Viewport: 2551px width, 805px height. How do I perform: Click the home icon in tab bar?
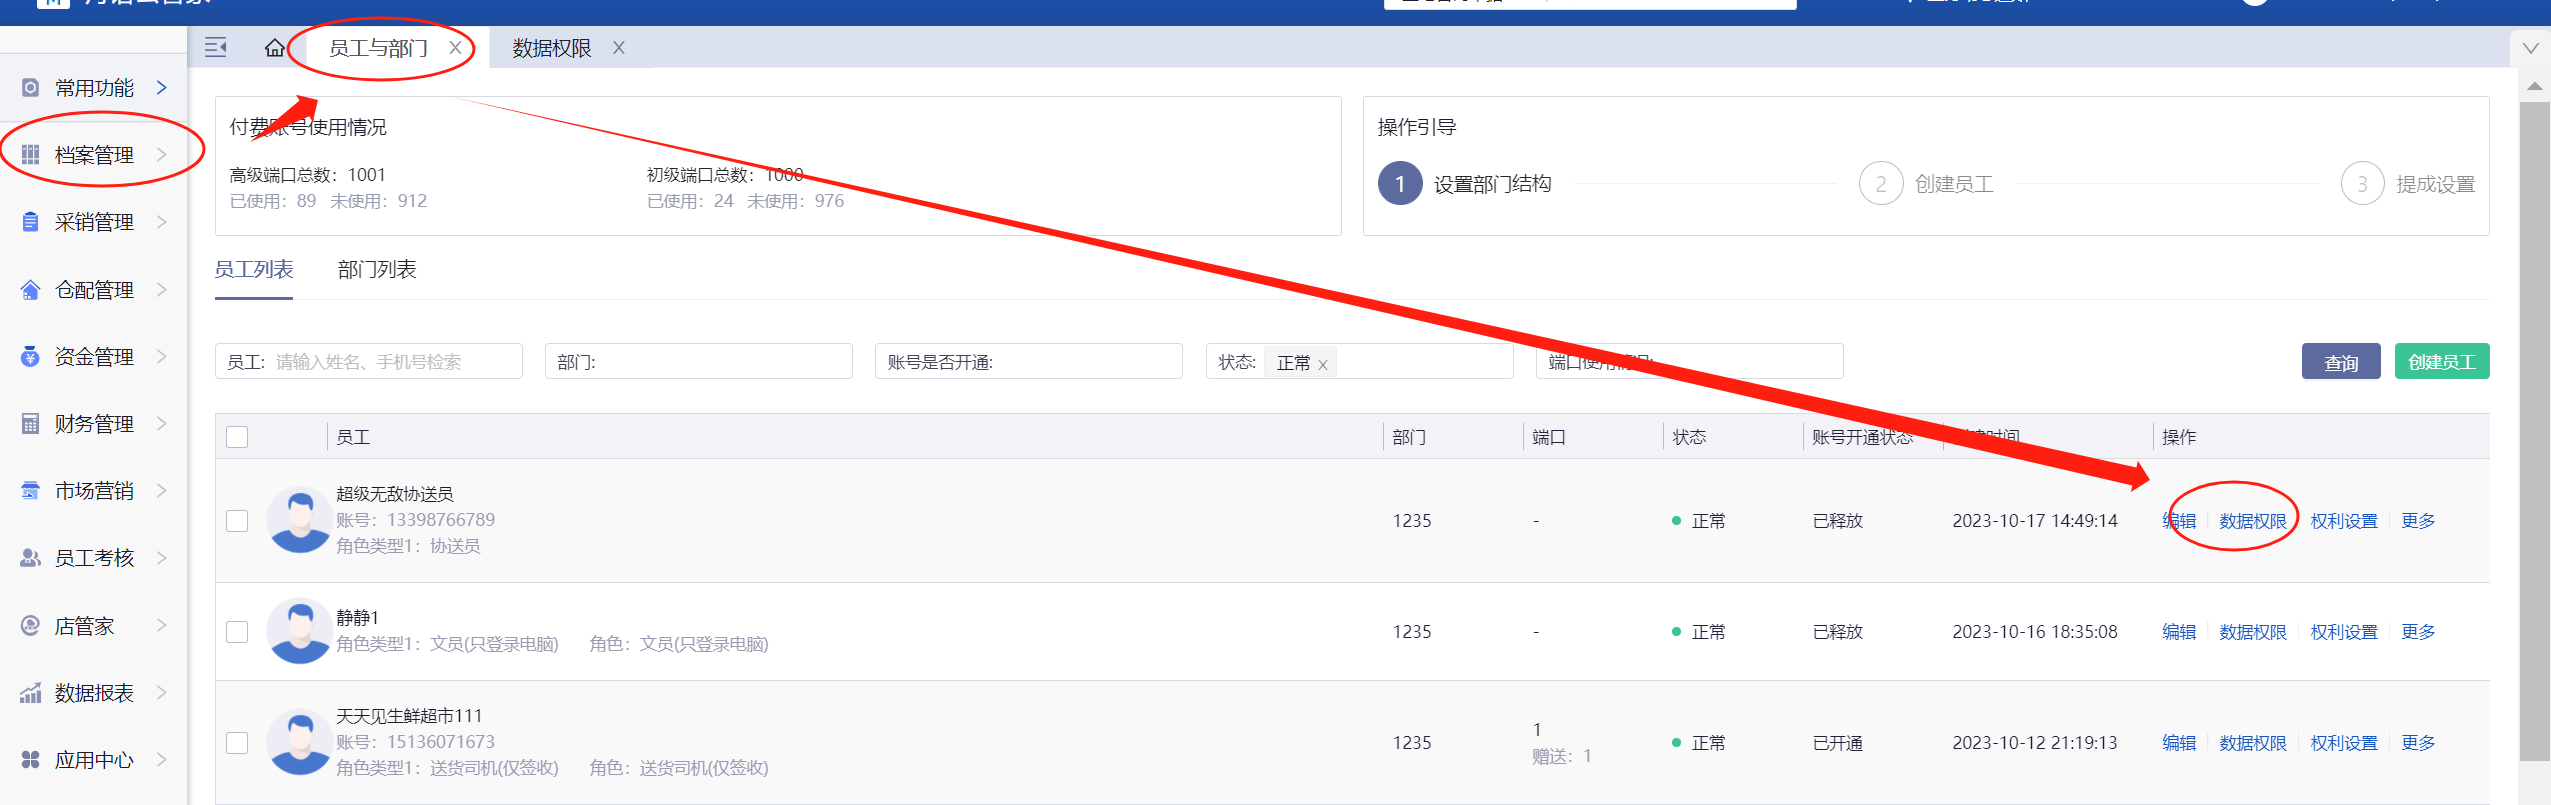point(275,48)
